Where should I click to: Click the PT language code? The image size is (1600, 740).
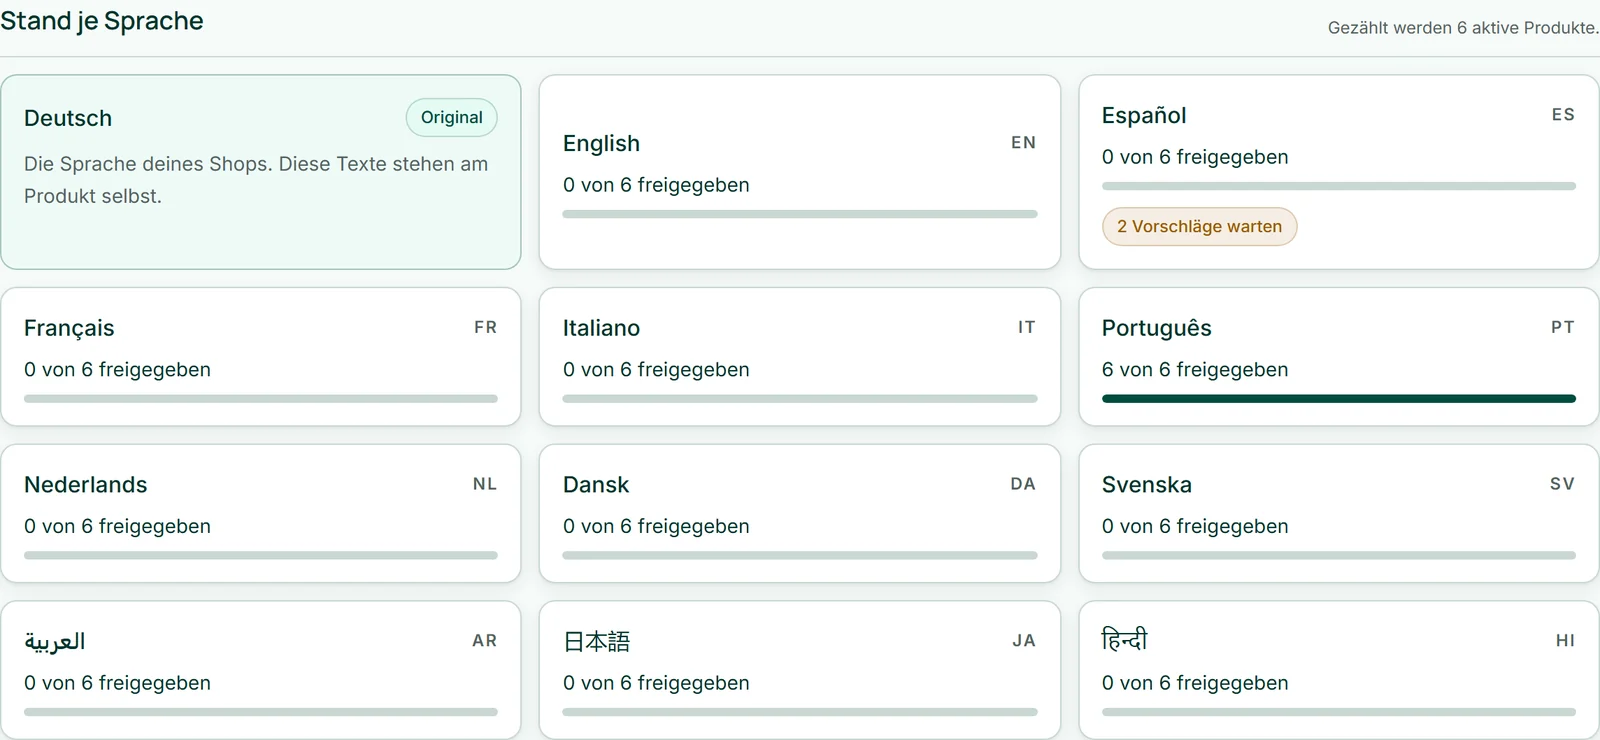point(1563,327)
